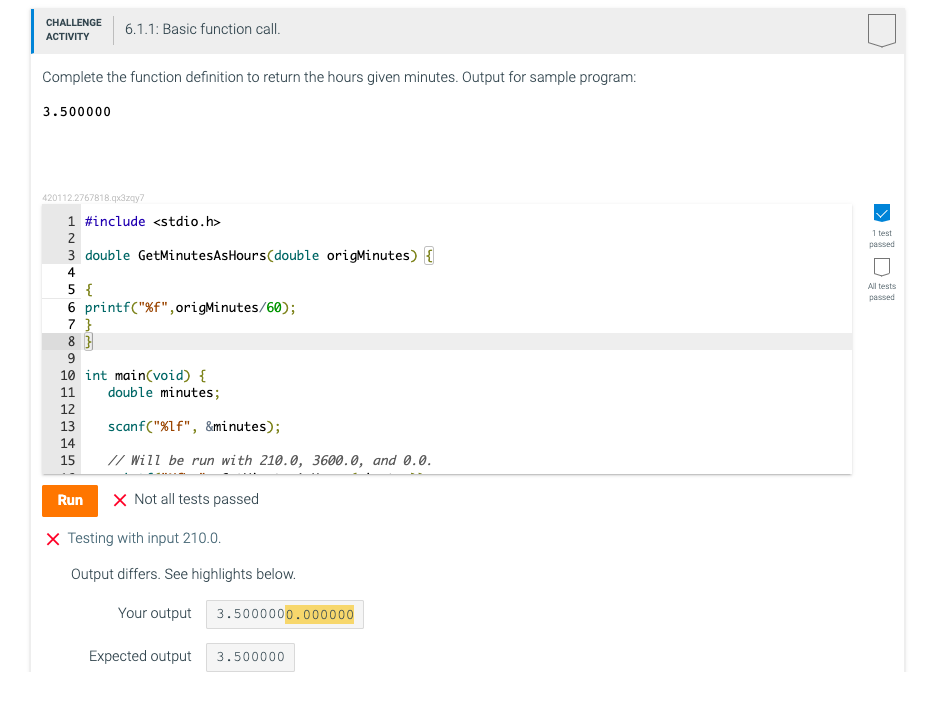The height and width of the screenshot is (723, 929).
Task: Click the red X beside "Testing with input 210.0"
Action: click(x=53, y=537)
